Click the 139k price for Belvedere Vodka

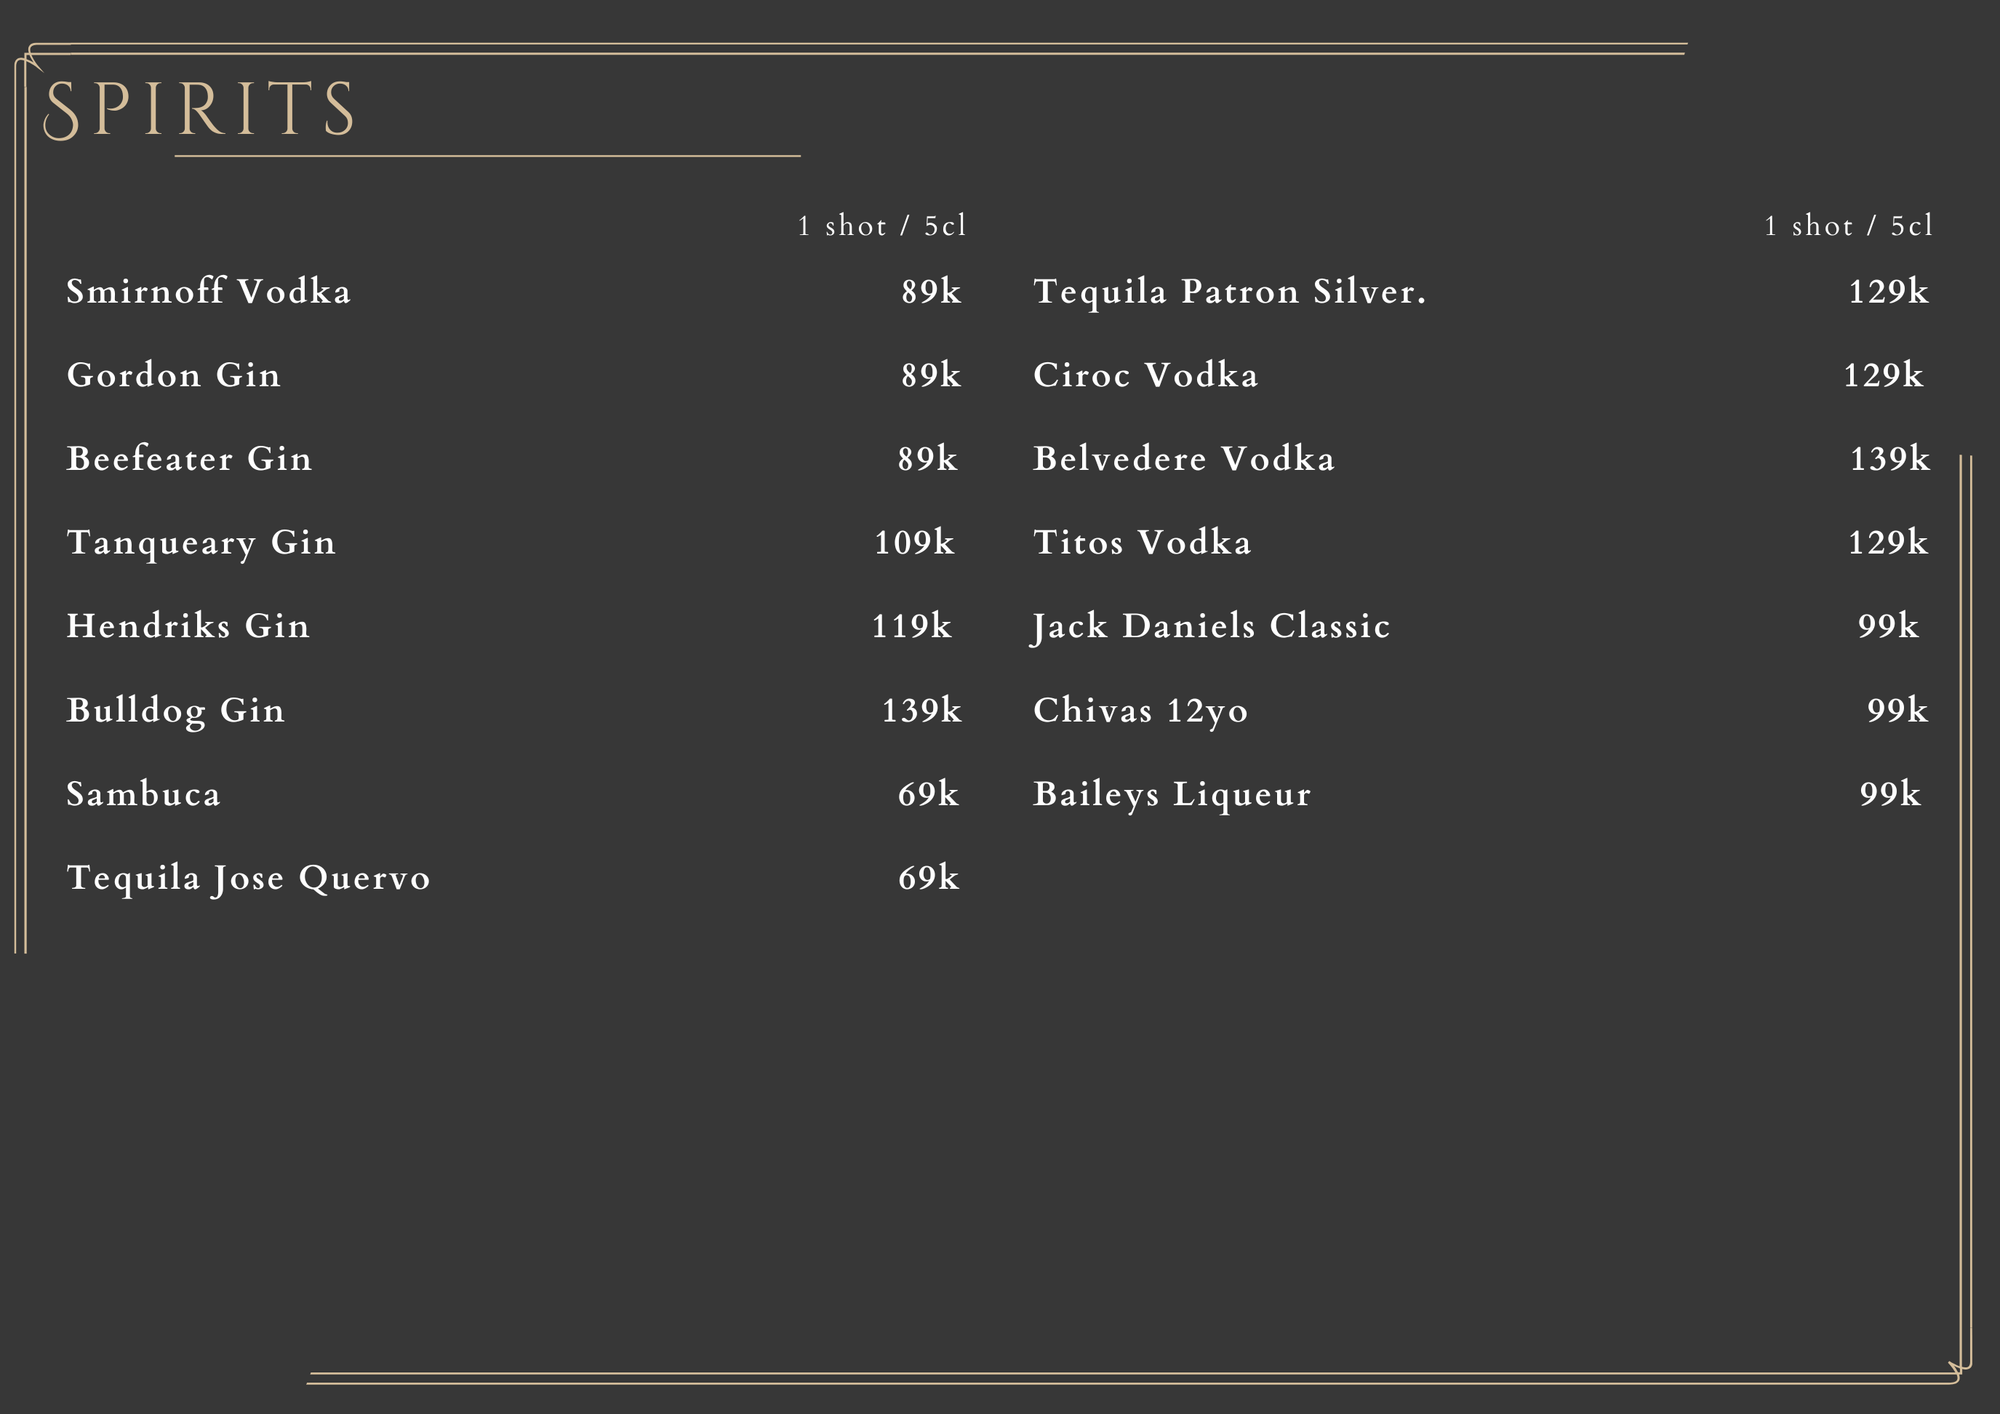(x=1889, y=459)
